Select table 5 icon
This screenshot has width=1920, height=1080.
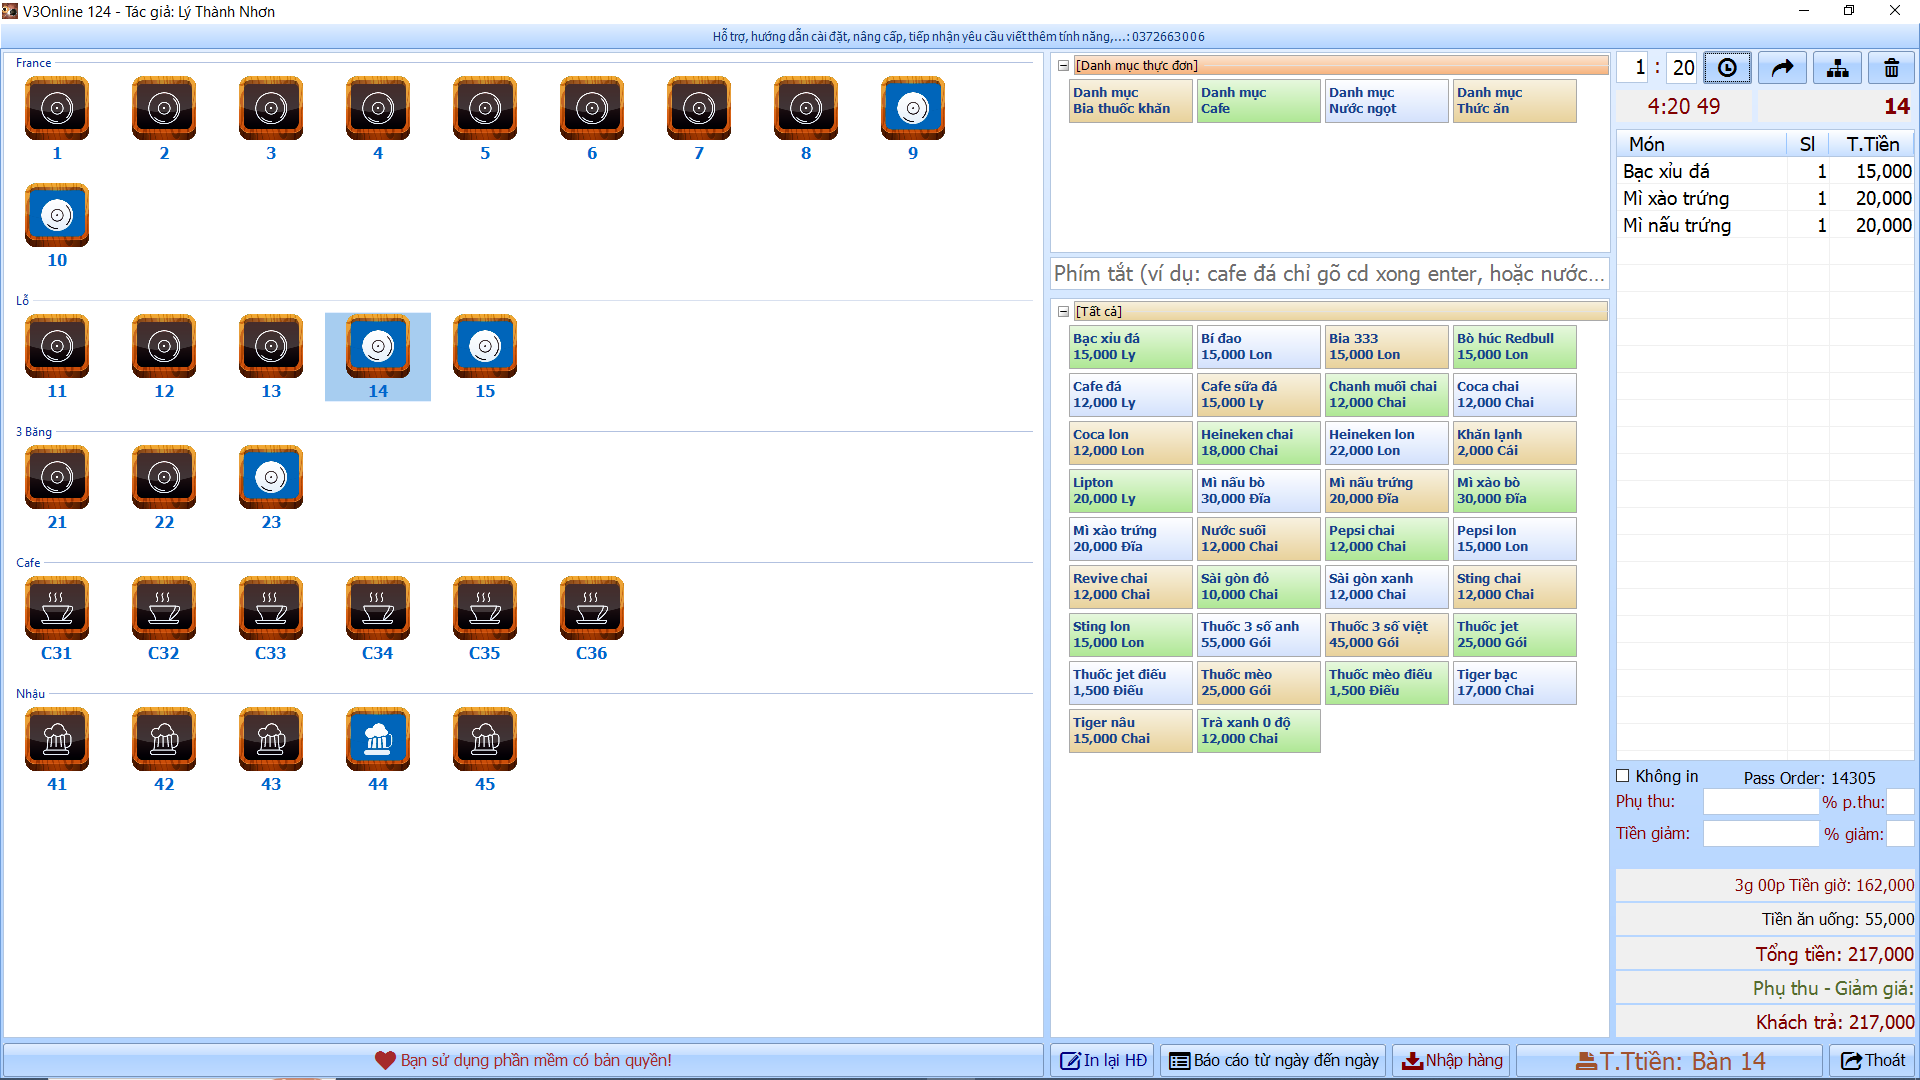click(x=485, y=108)
